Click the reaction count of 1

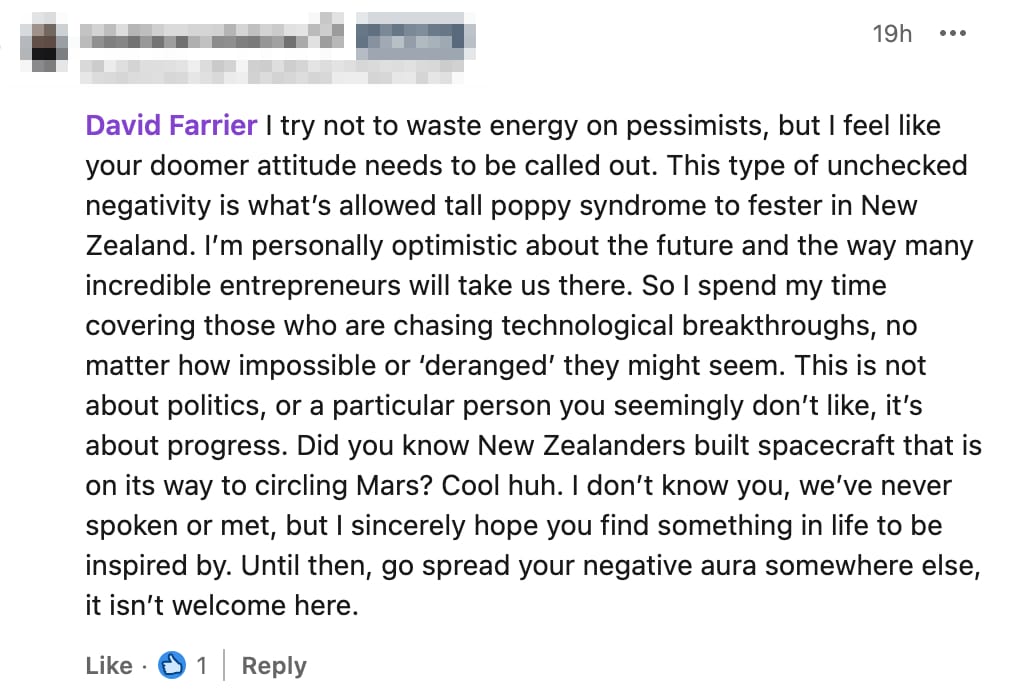(201, 664)
